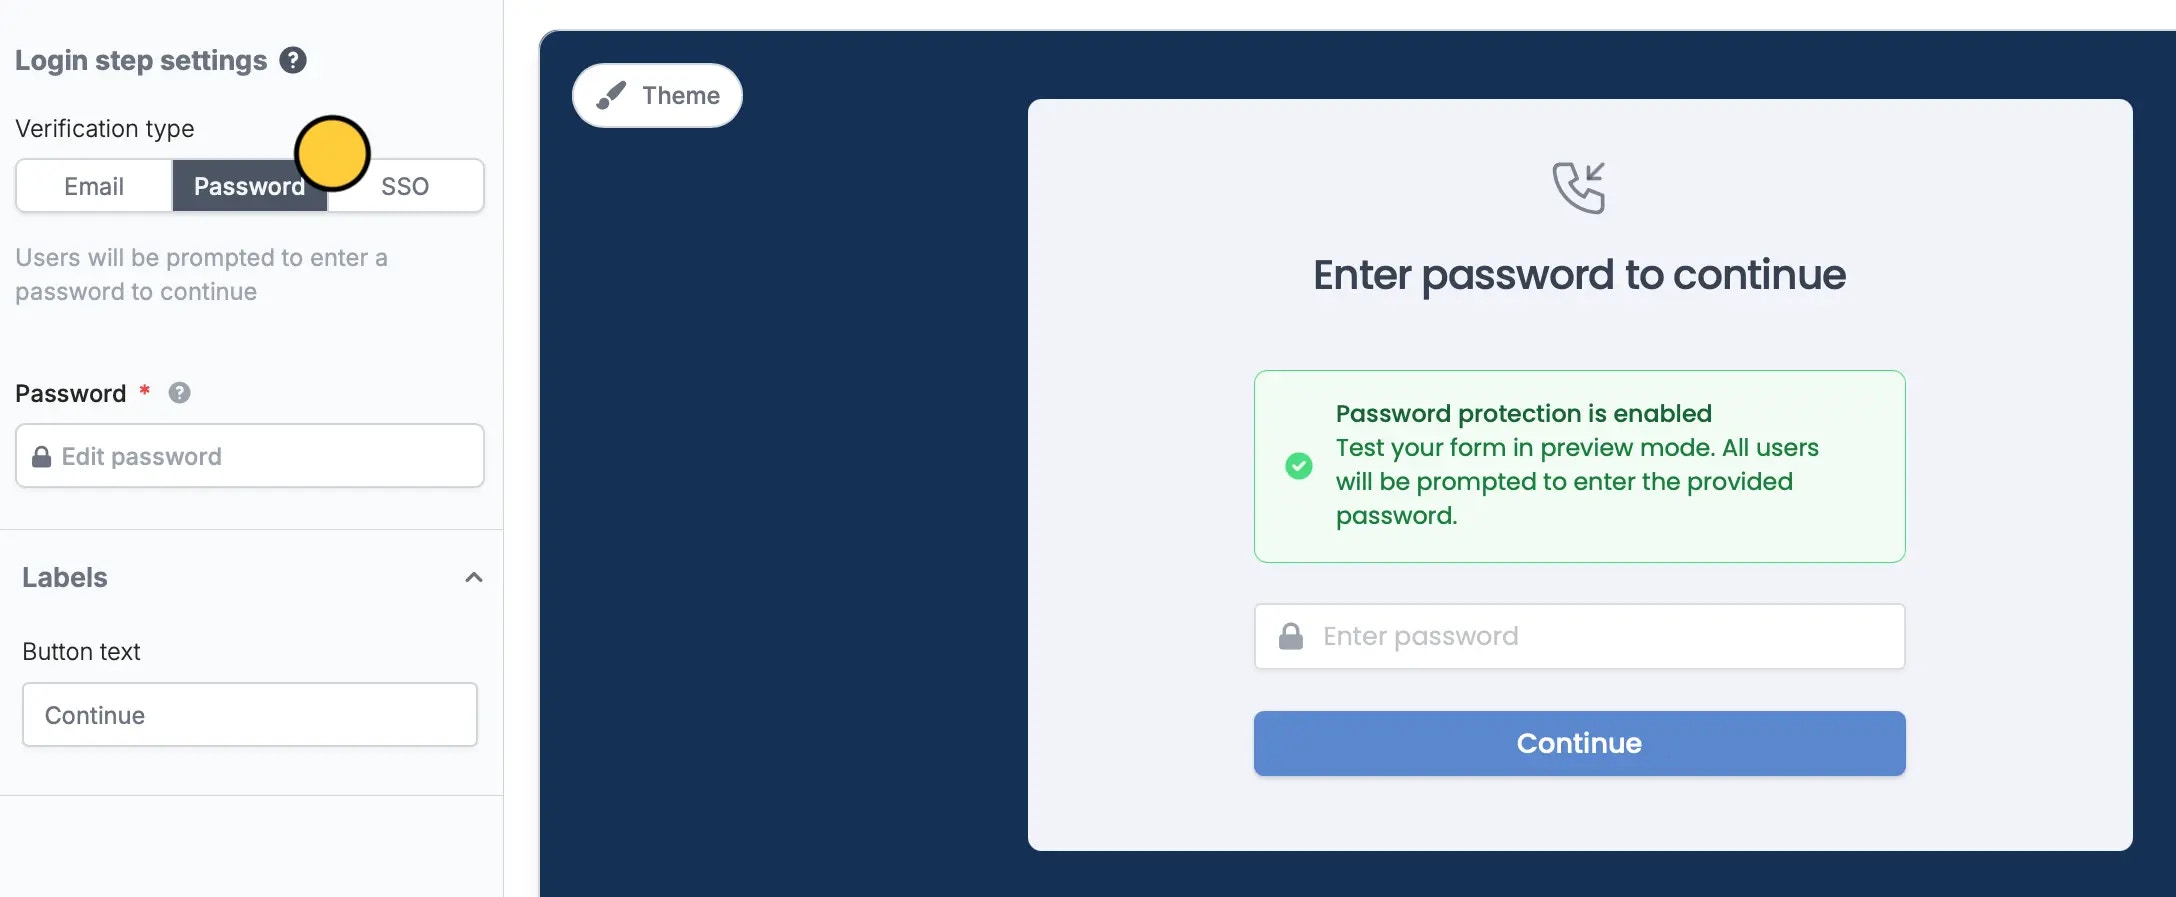Screen dimensions: 2176x897
Task: Click the help icon next to Password label
Action: [180, 393]
